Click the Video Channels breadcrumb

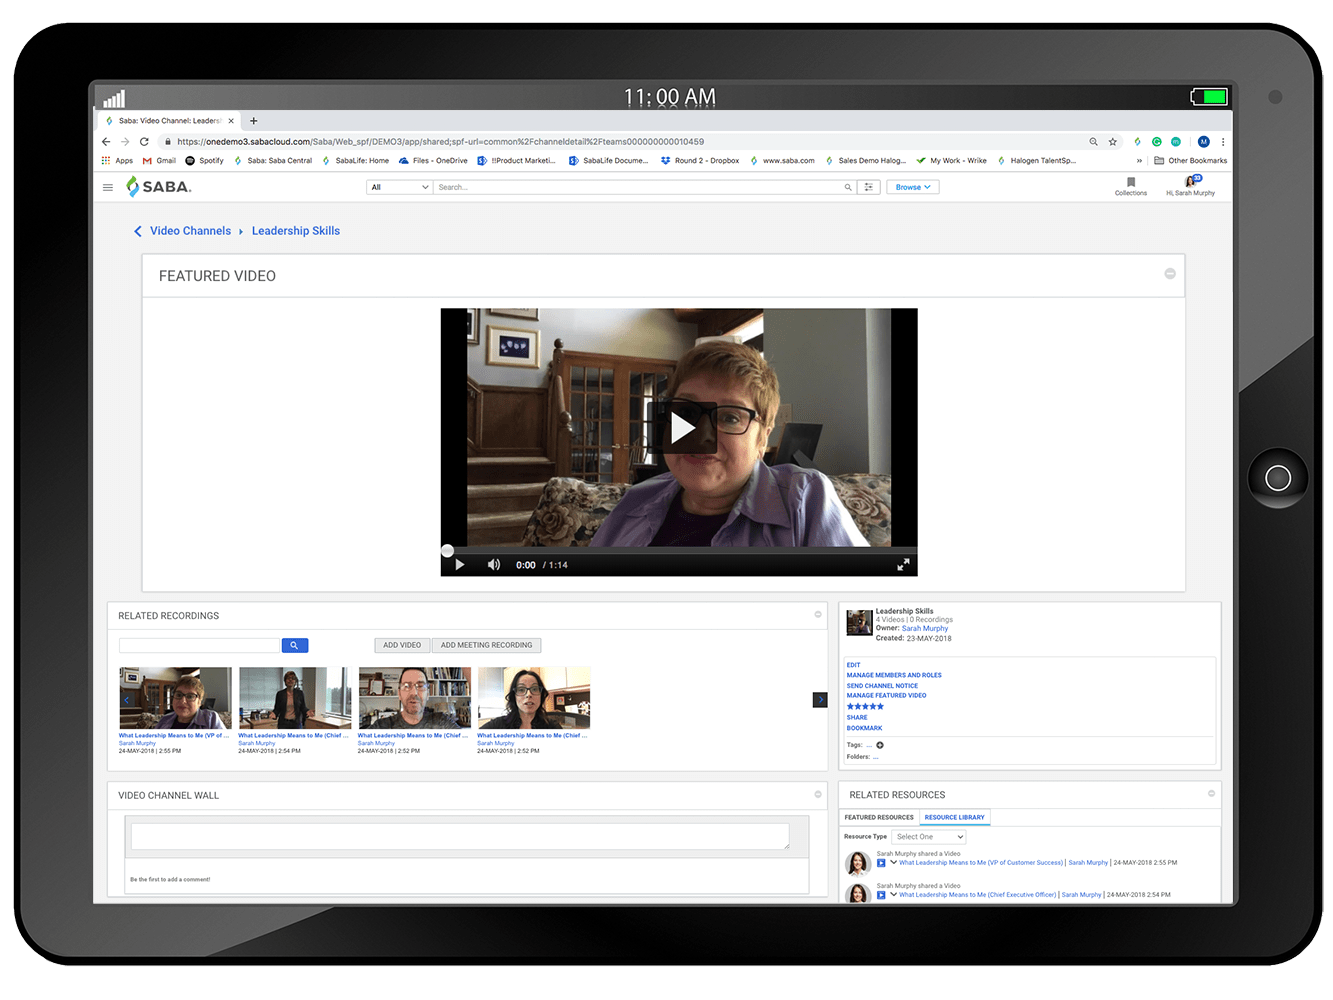click(190, 231)
